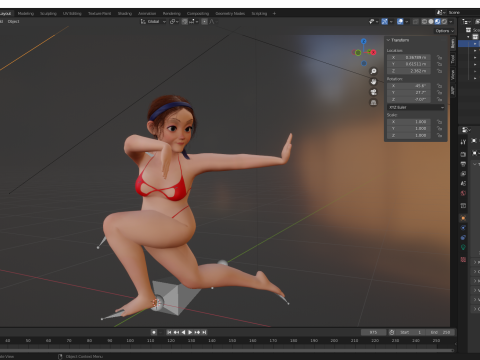Select solid viewport shading
This screenshot has height=360, width=480.
click(431, 22)
